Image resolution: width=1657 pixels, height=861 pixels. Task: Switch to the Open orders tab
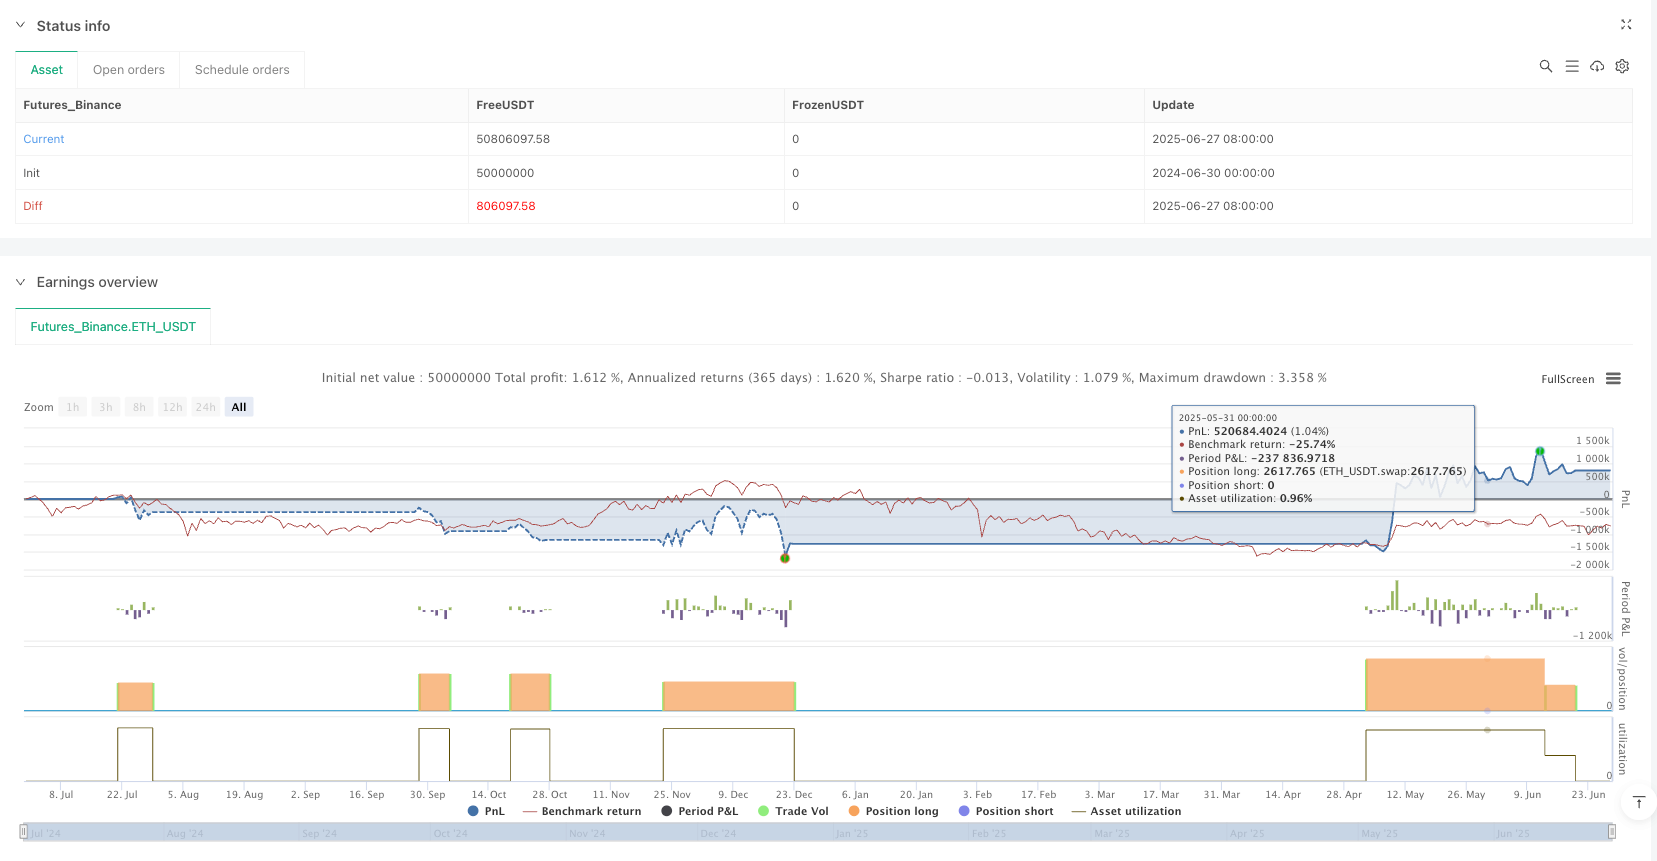[x=128, y=70]
